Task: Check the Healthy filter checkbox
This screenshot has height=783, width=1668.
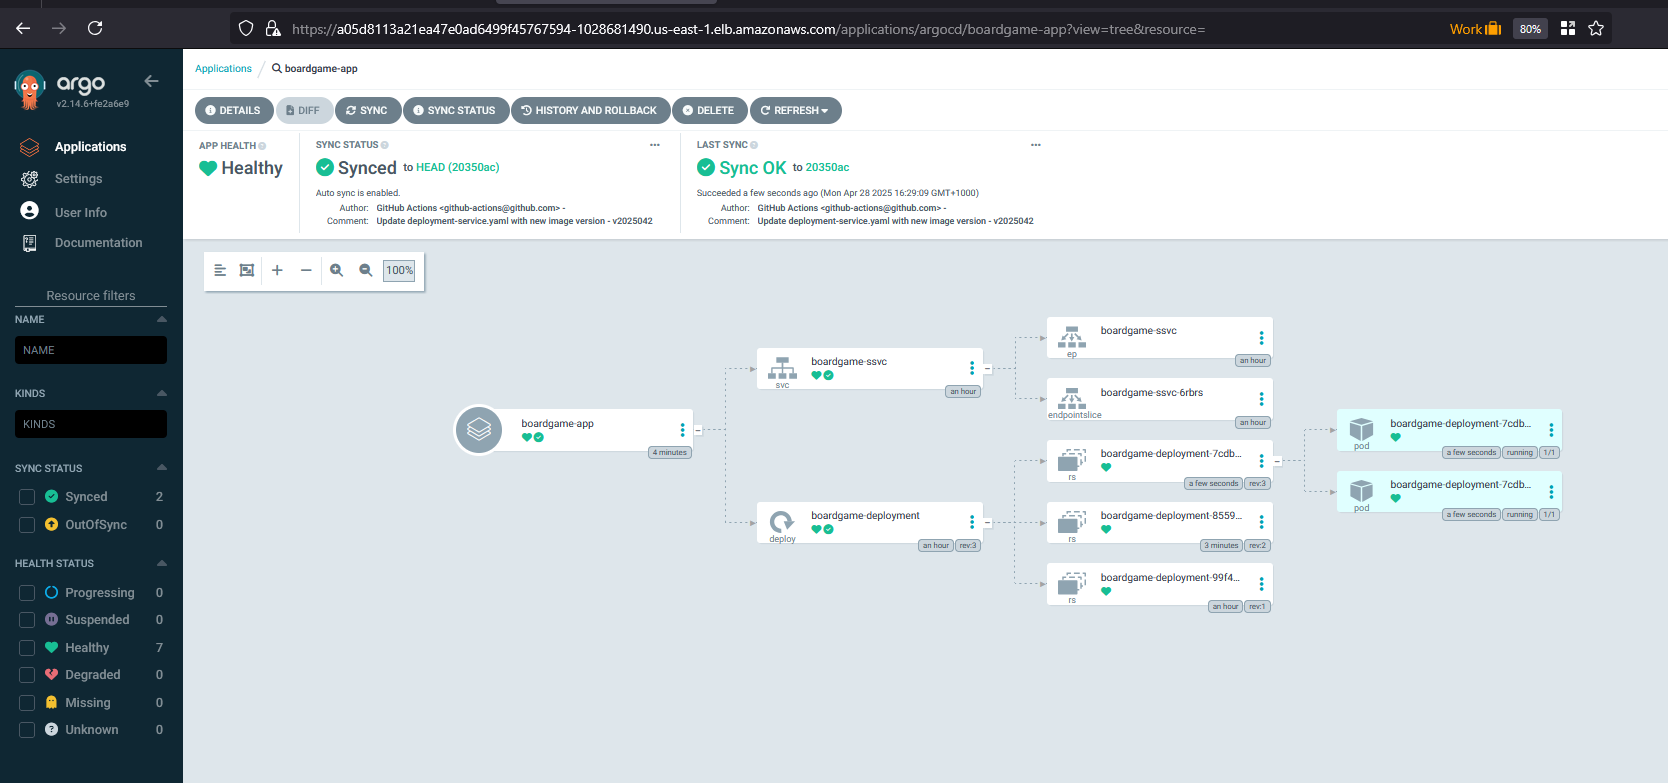Action: pos(27,648)
